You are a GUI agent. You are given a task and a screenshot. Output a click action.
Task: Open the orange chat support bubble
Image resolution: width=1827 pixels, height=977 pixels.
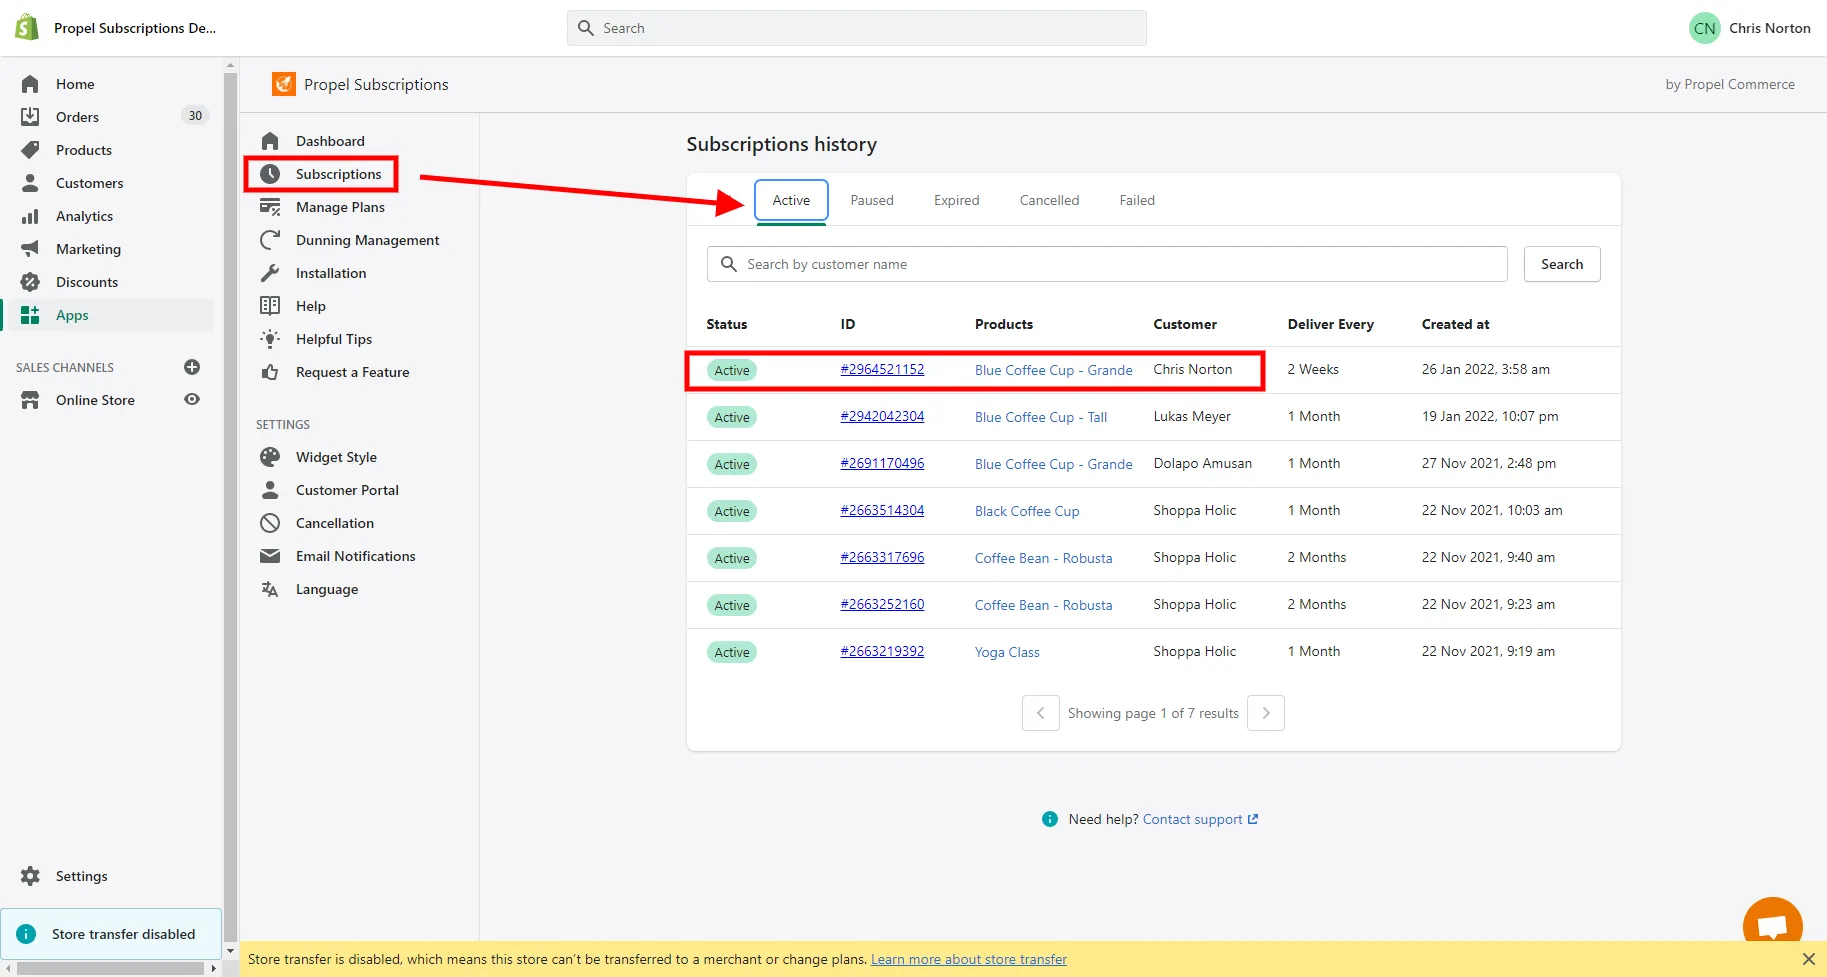[1772, 922]
